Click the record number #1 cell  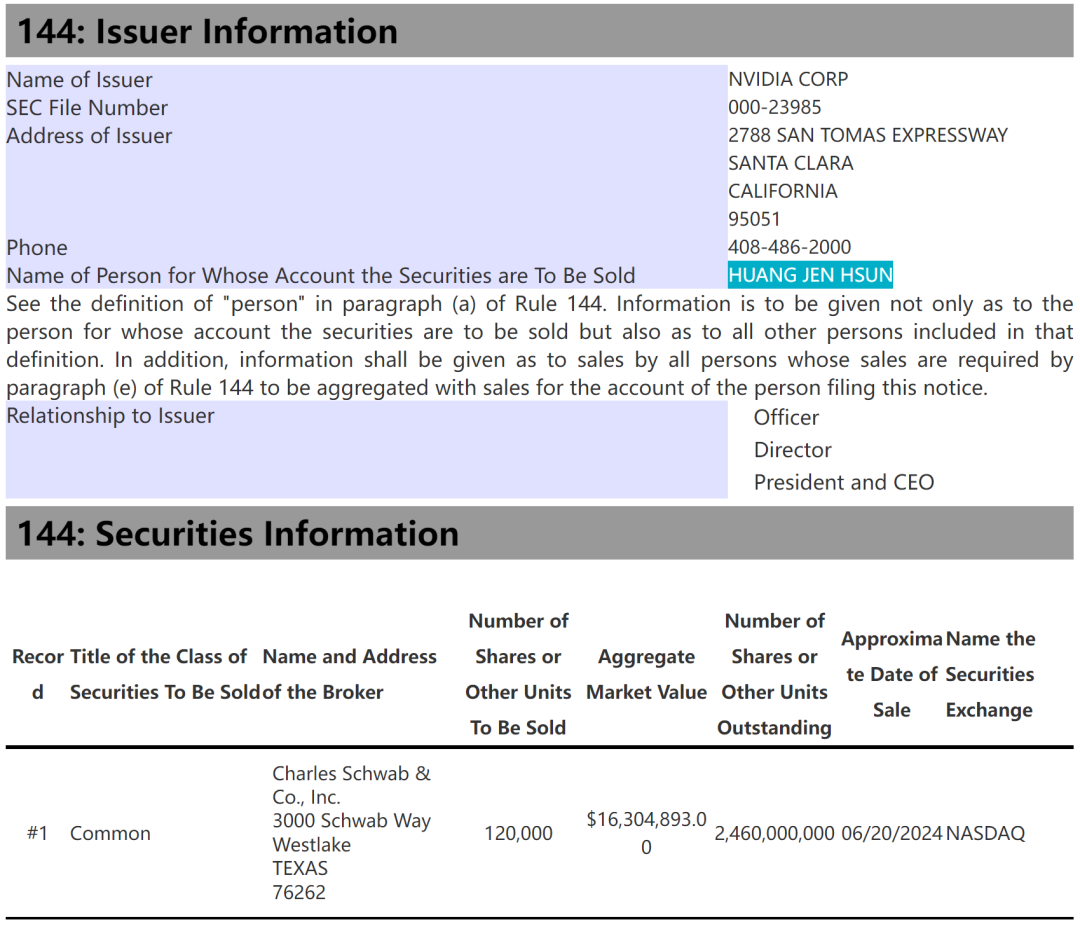point(37,833)
